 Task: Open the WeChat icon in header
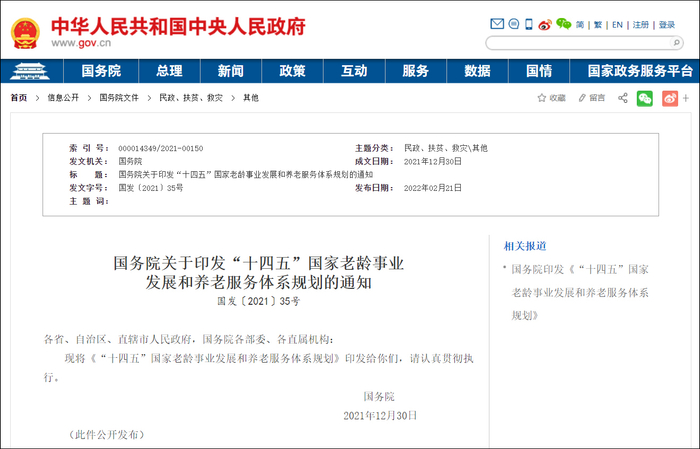563,24
